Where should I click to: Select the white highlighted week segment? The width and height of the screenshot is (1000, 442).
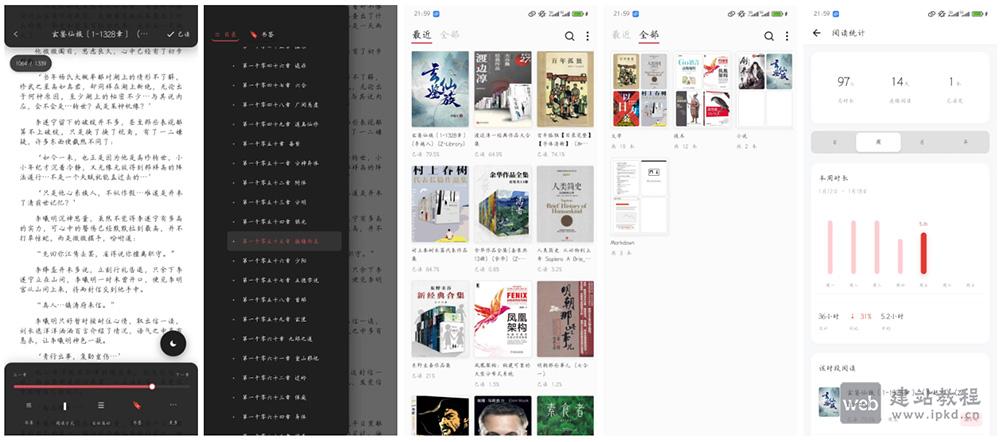(x=878, y=142)
